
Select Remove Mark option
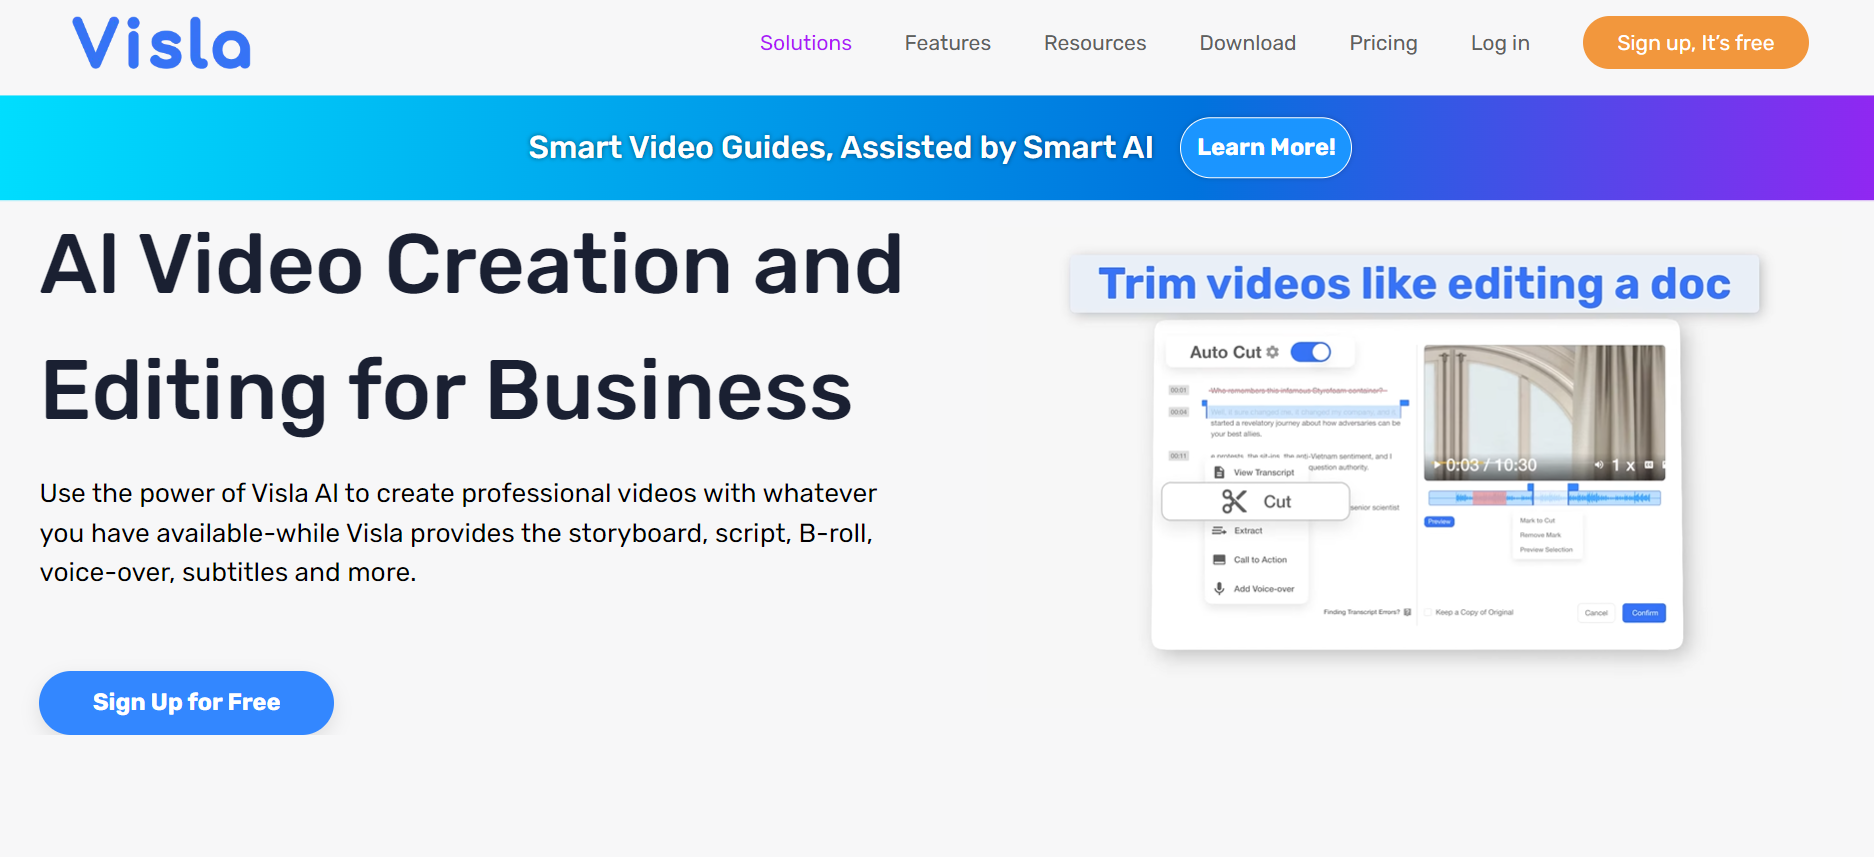(1540, 535)
